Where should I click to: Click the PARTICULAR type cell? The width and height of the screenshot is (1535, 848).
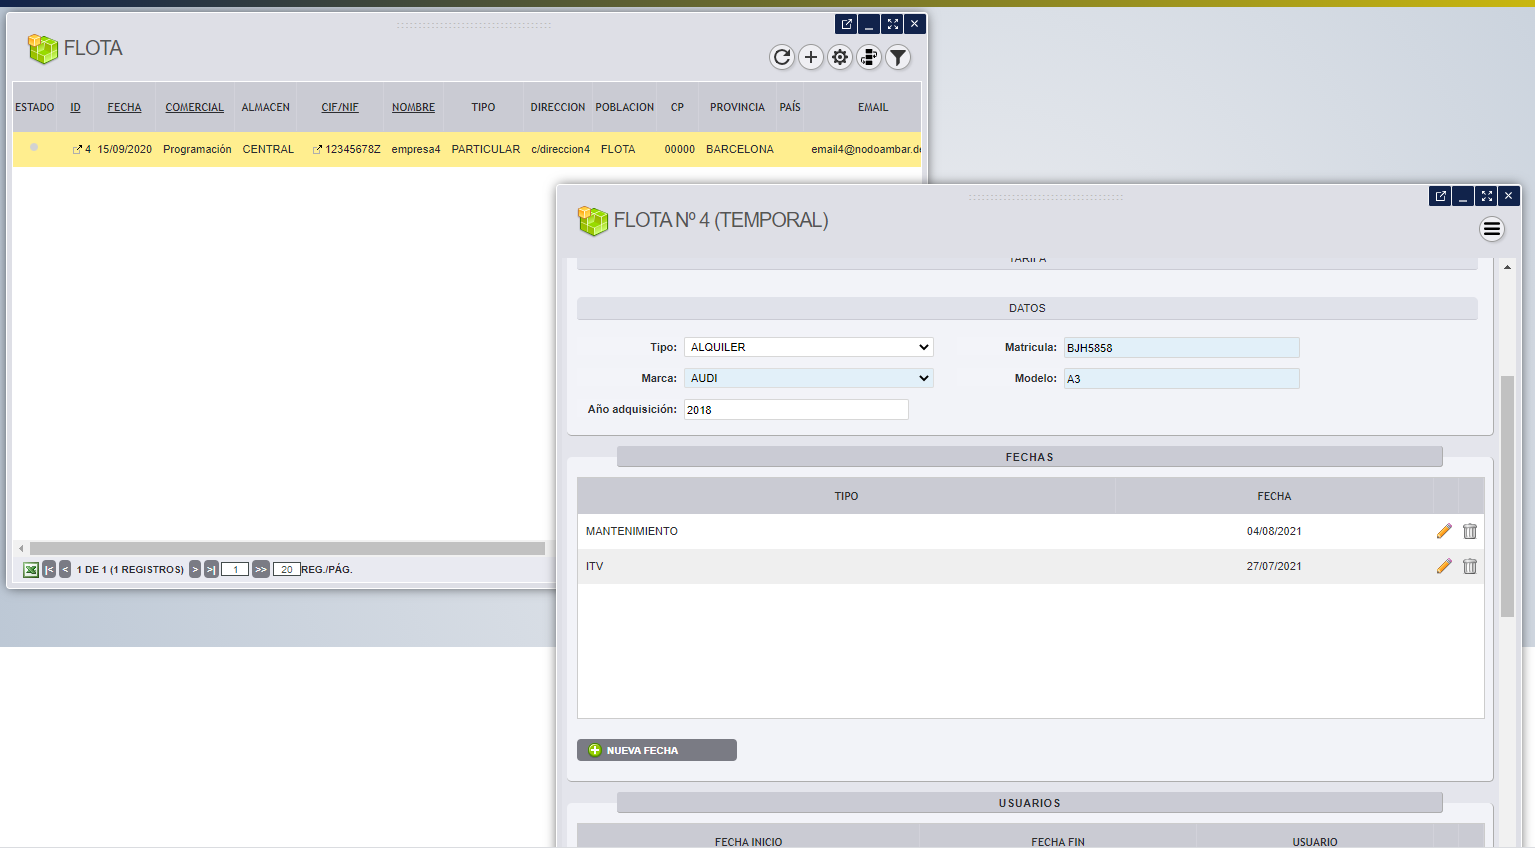pyautogui.click(x=486, y=149)
